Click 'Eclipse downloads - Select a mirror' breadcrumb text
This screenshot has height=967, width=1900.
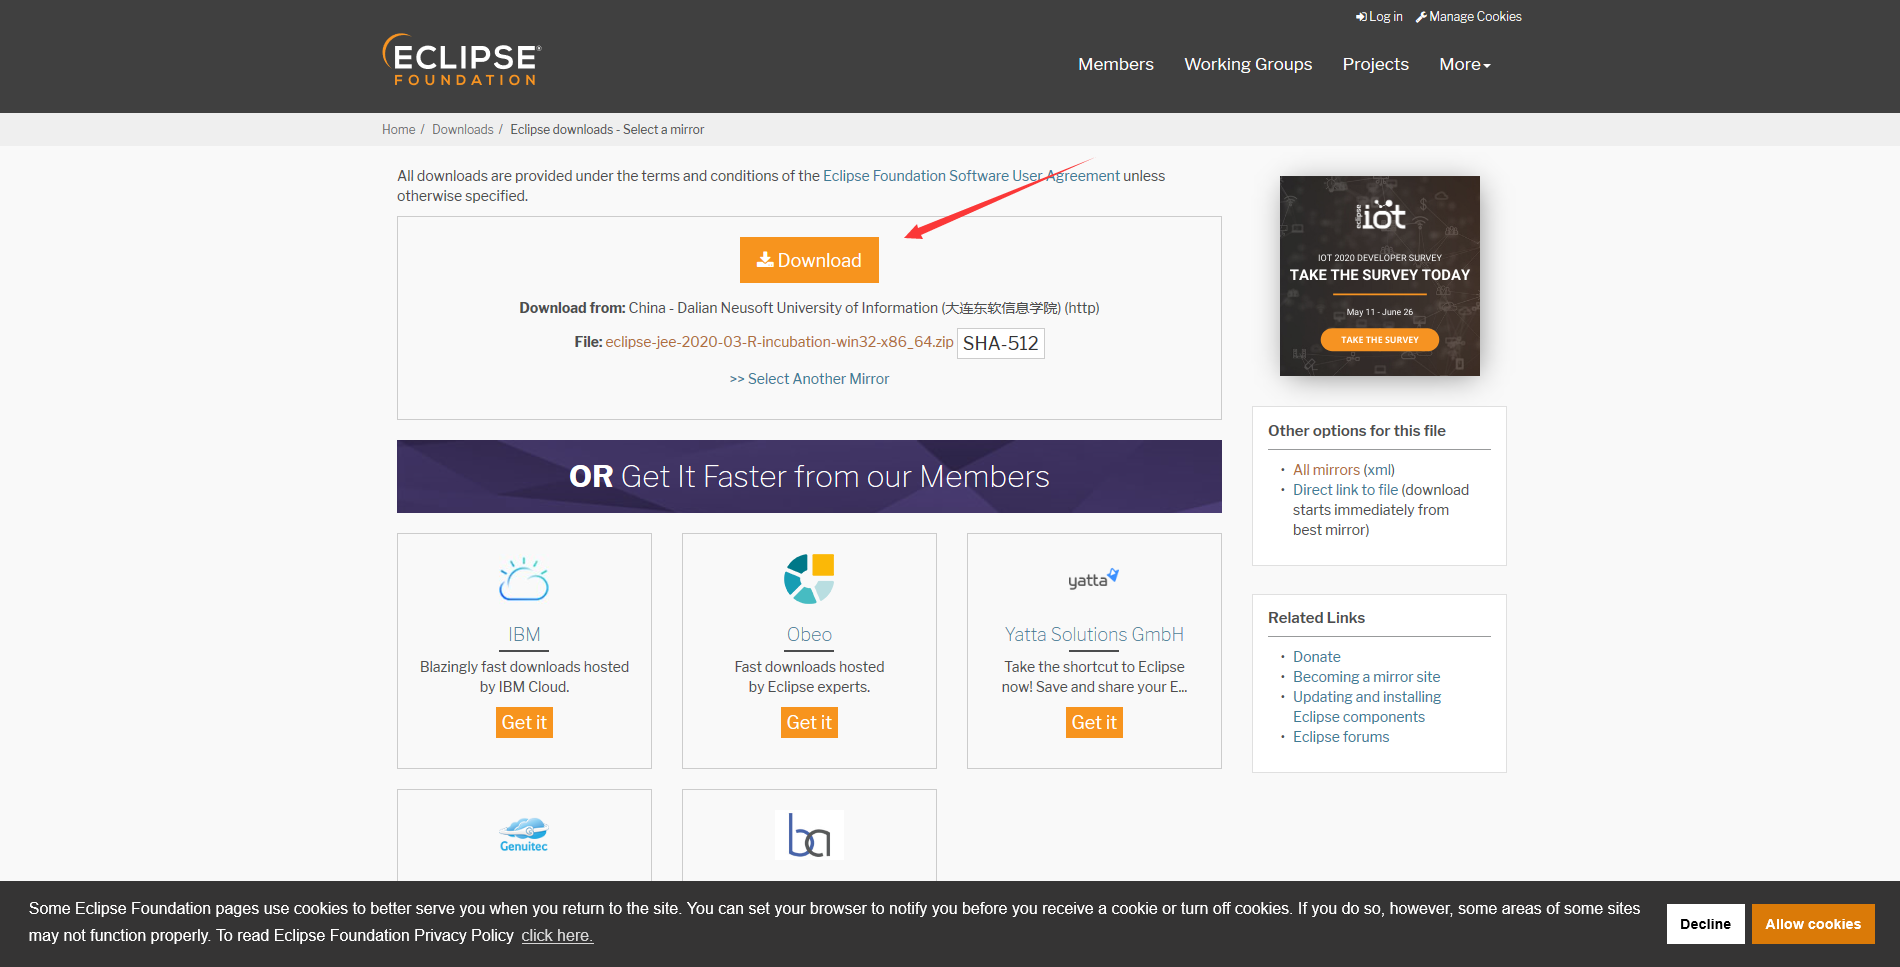coord(607,130)
